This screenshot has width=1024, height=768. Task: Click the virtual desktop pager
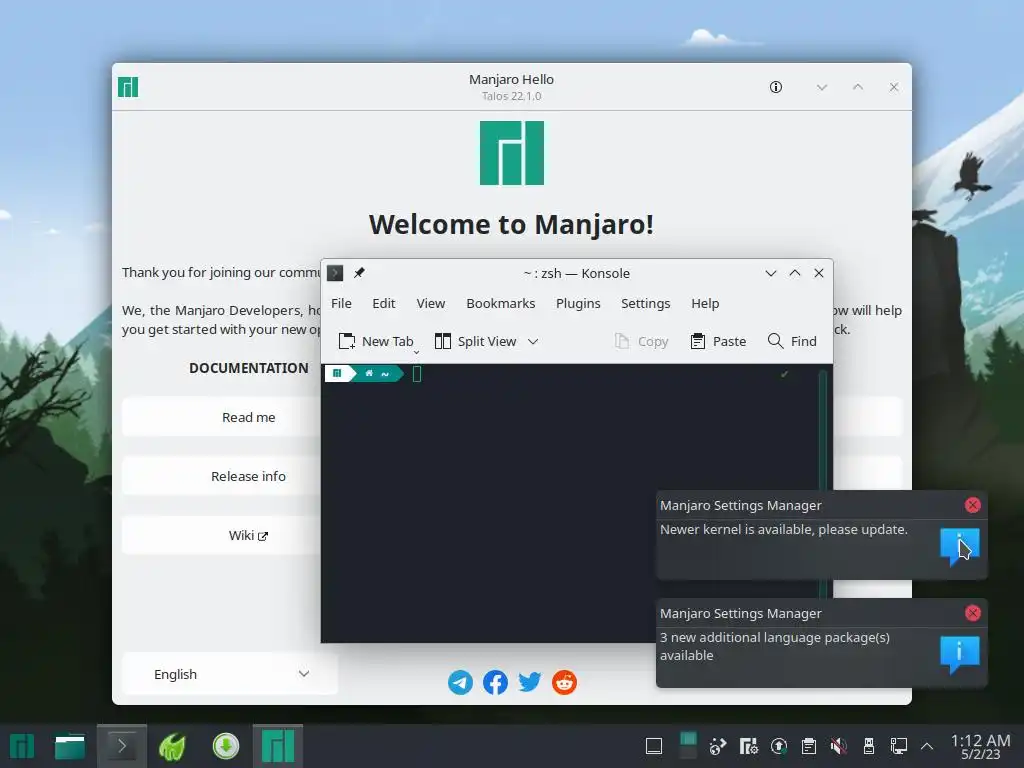(x=688, y=746)
